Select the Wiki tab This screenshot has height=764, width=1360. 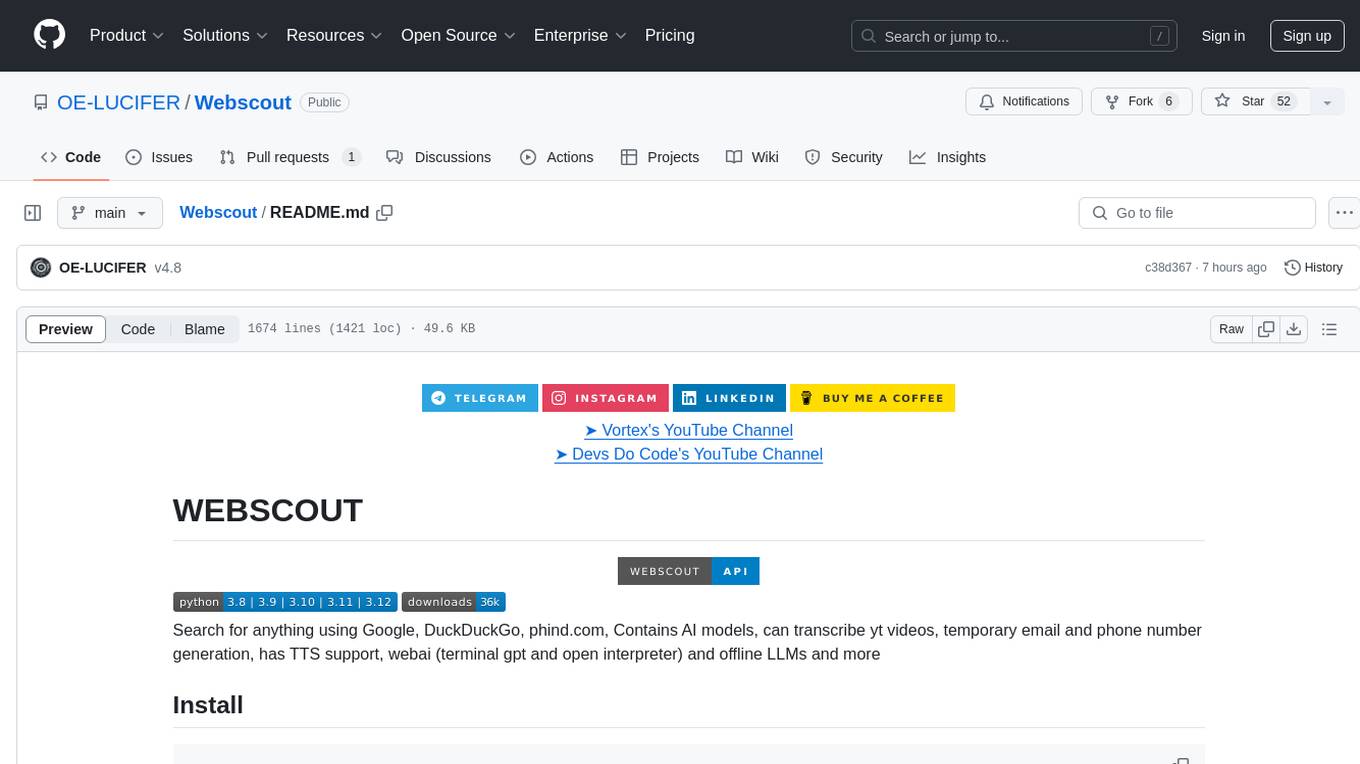752,157
